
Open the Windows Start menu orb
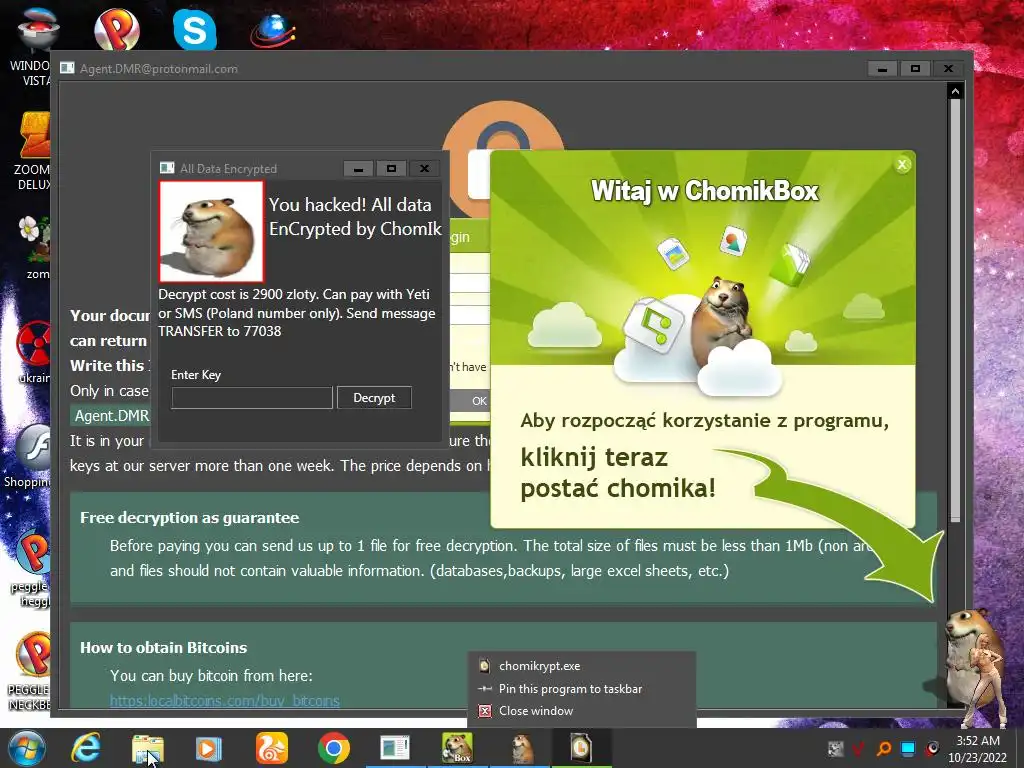pyautogui.click(x=26, y=748)
